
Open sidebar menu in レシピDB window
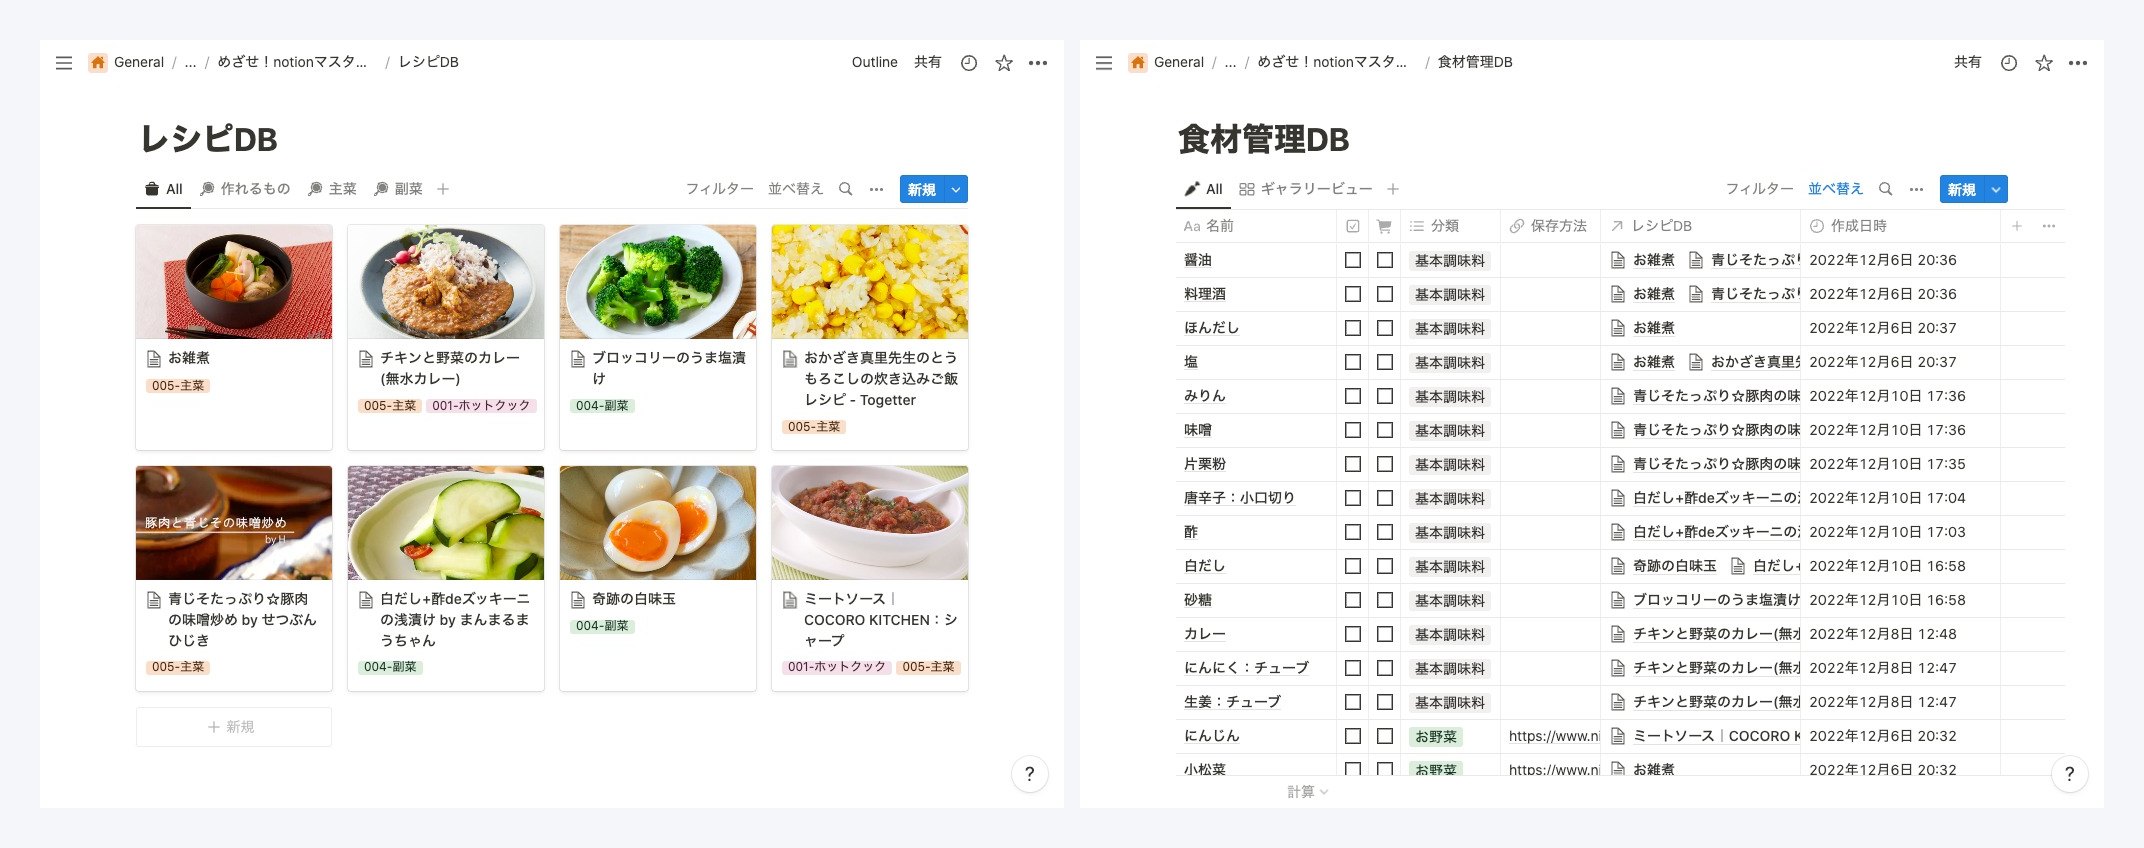[64, 63]
